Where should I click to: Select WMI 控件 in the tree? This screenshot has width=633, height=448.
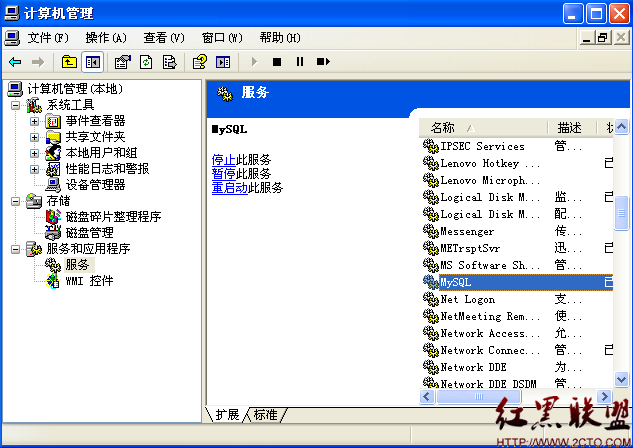tap(90, 281)
